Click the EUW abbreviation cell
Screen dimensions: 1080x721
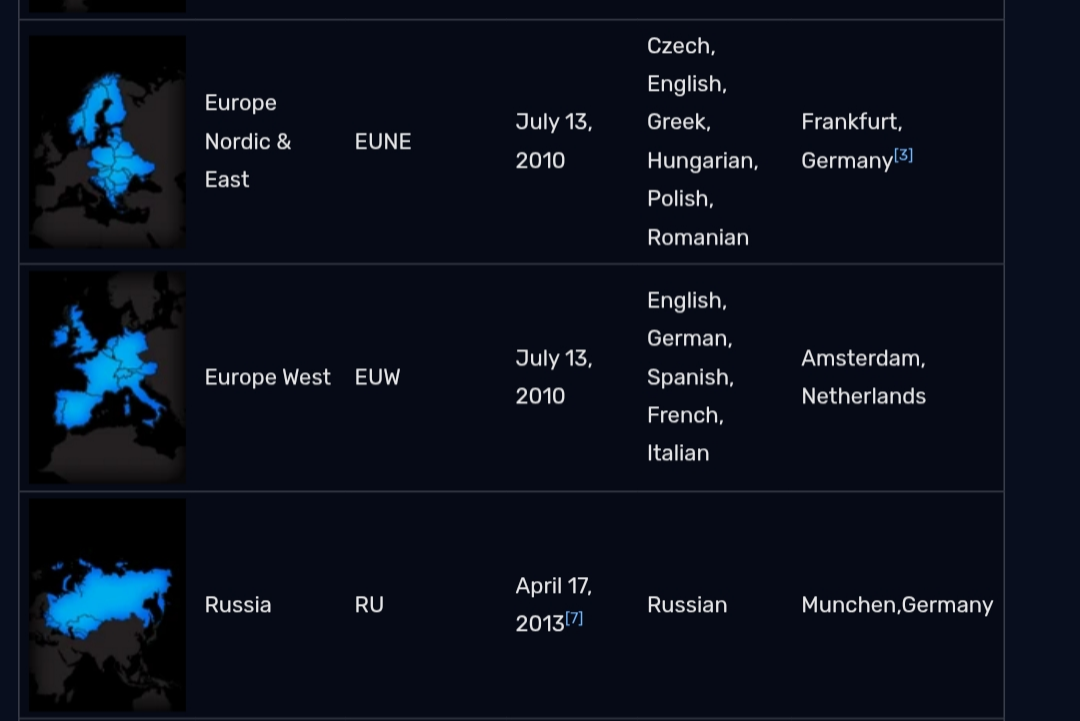point(377,377)
